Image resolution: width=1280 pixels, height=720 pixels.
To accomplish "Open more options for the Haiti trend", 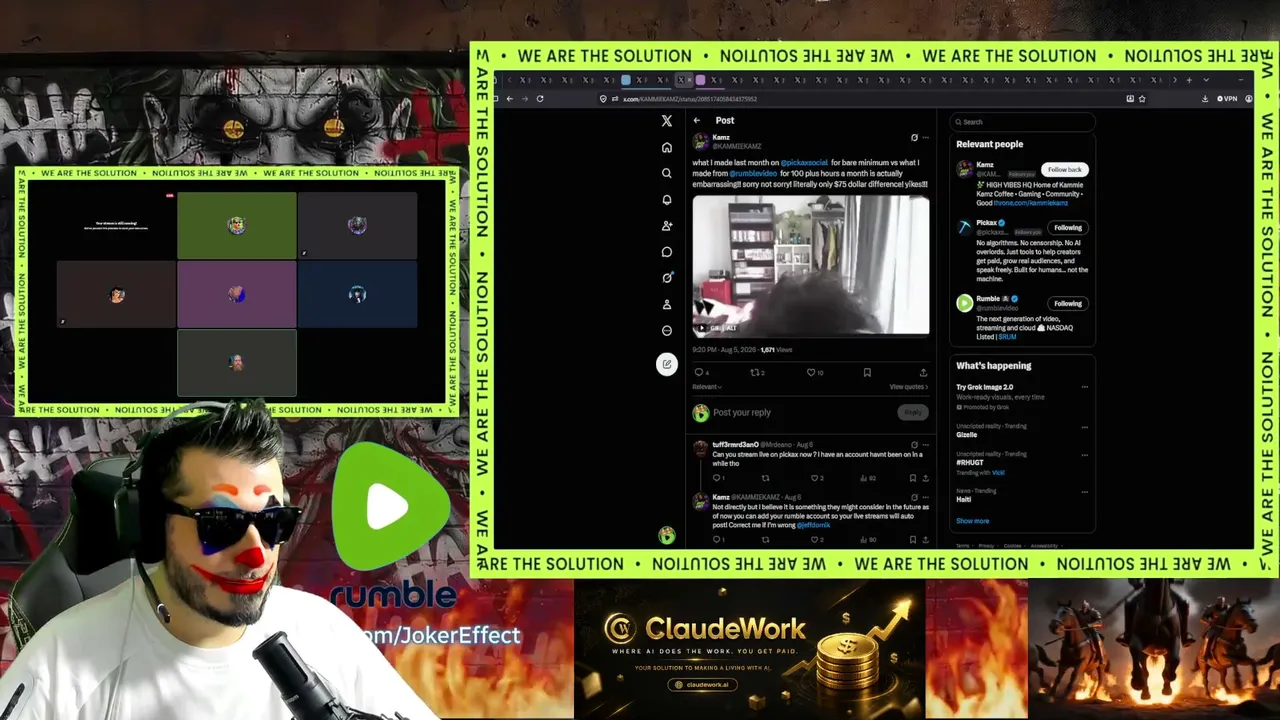I will point(1085,491).
